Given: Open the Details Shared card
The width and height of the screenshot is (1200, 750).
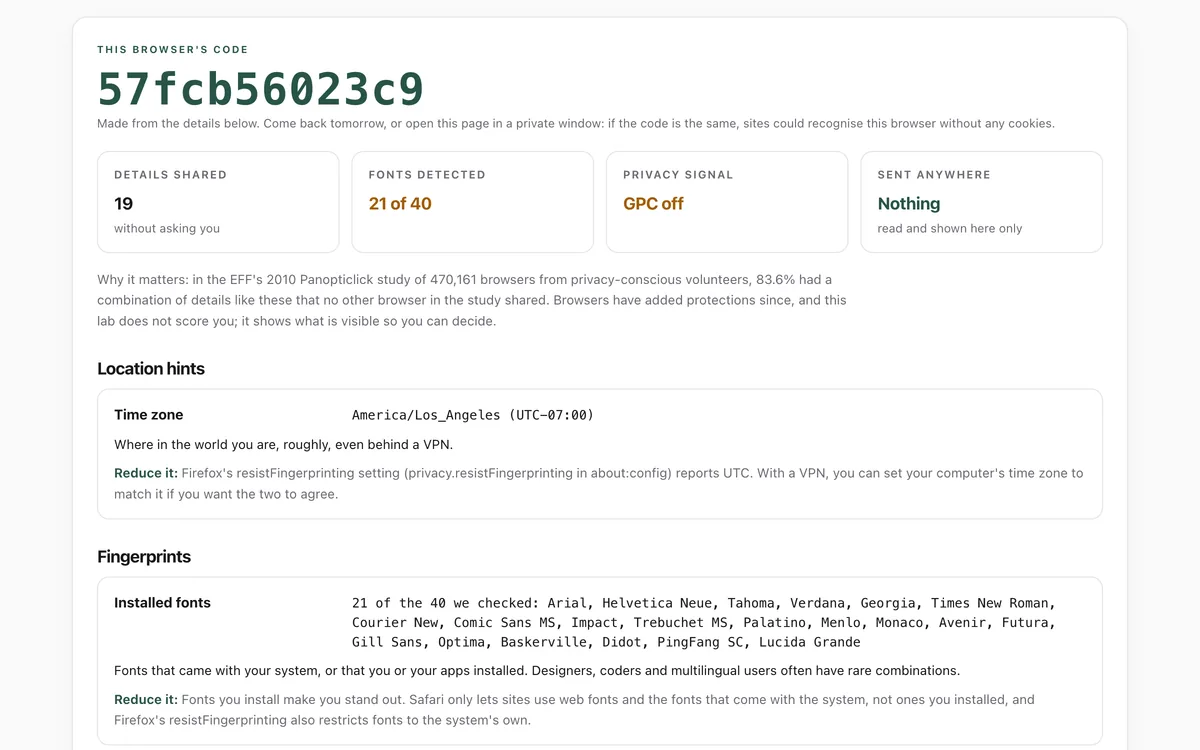Looking at the screenshot, I should 218,202.
